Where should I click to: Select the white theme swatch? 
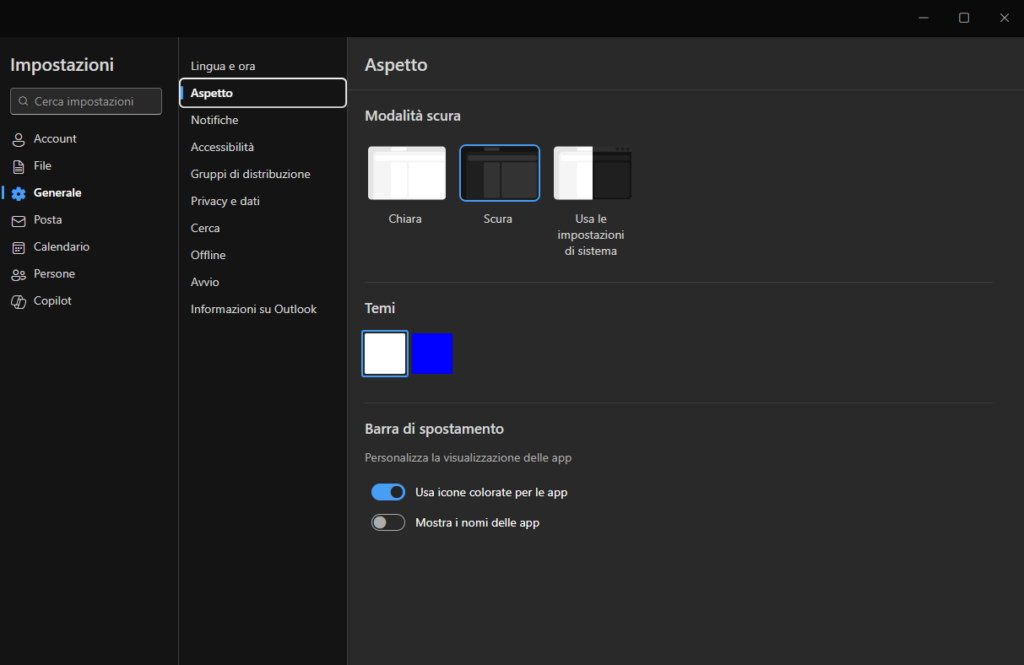pyautogui.click(x=385, y=353)
